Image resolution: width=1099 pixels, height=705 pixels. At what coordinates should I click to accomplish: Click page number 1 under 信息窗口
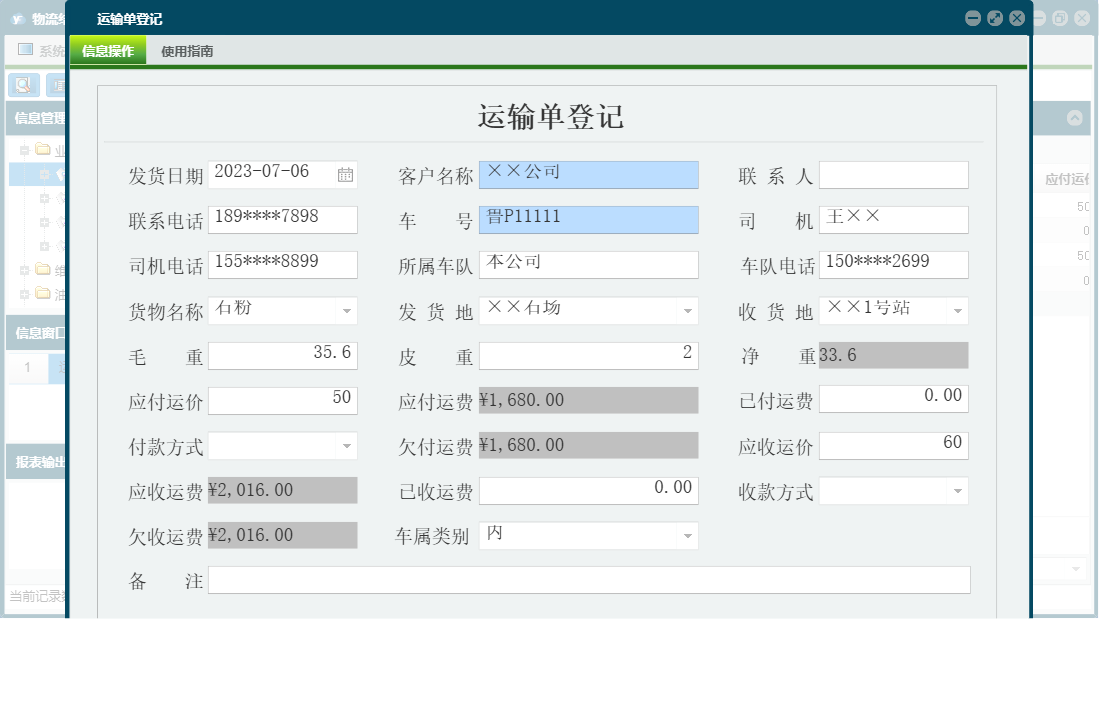point(26,368)
